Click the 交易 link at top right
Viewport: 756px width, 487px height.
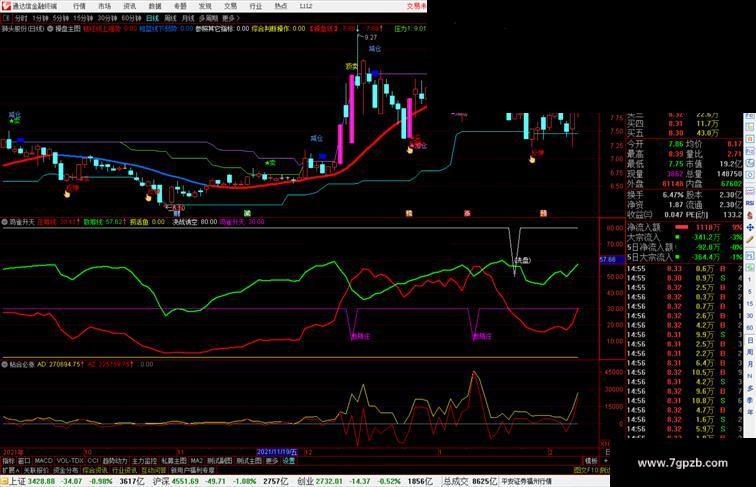point(416,6)
